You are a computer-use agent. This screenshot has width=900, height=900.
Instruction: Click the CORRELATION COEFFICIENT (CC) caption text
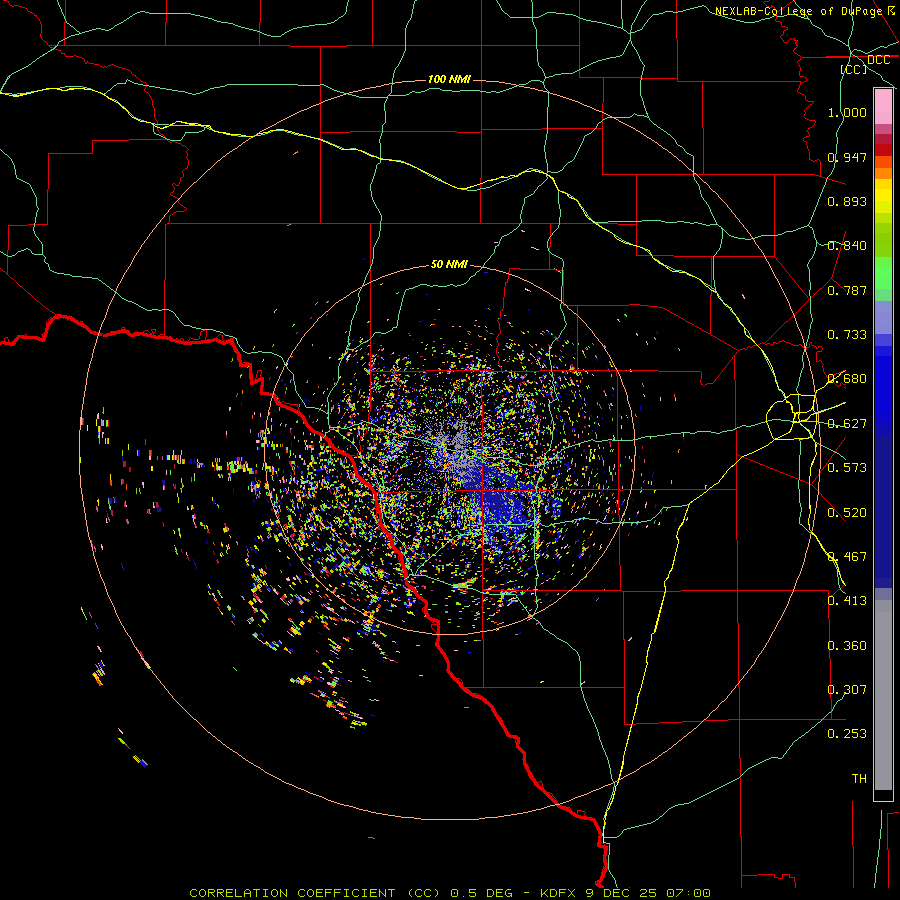(x=315, y=893)
